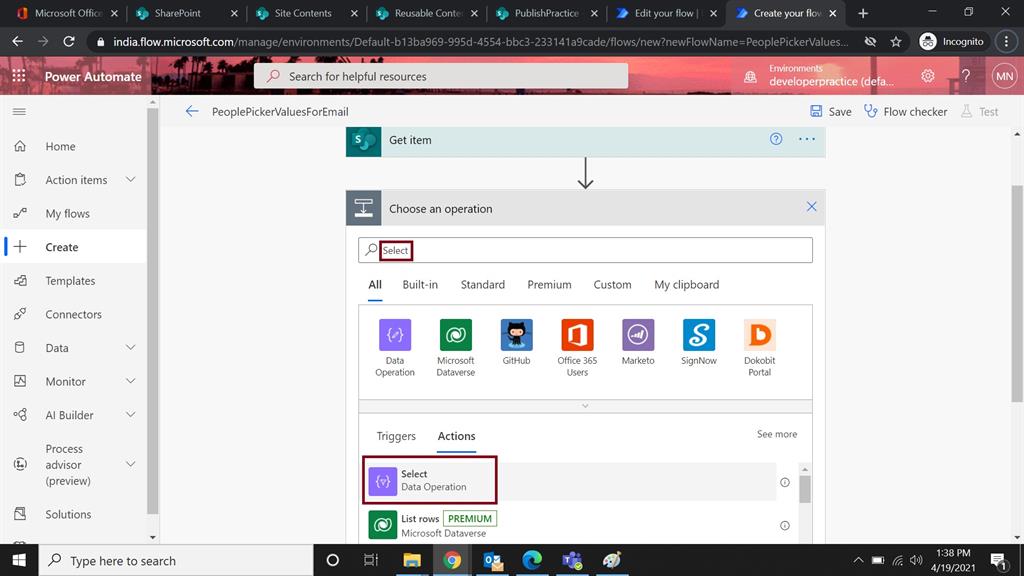Switch to the Standard tab
Image resolution: width=1024 pixels, height=576 pixels.
click(x=483, y=285)
